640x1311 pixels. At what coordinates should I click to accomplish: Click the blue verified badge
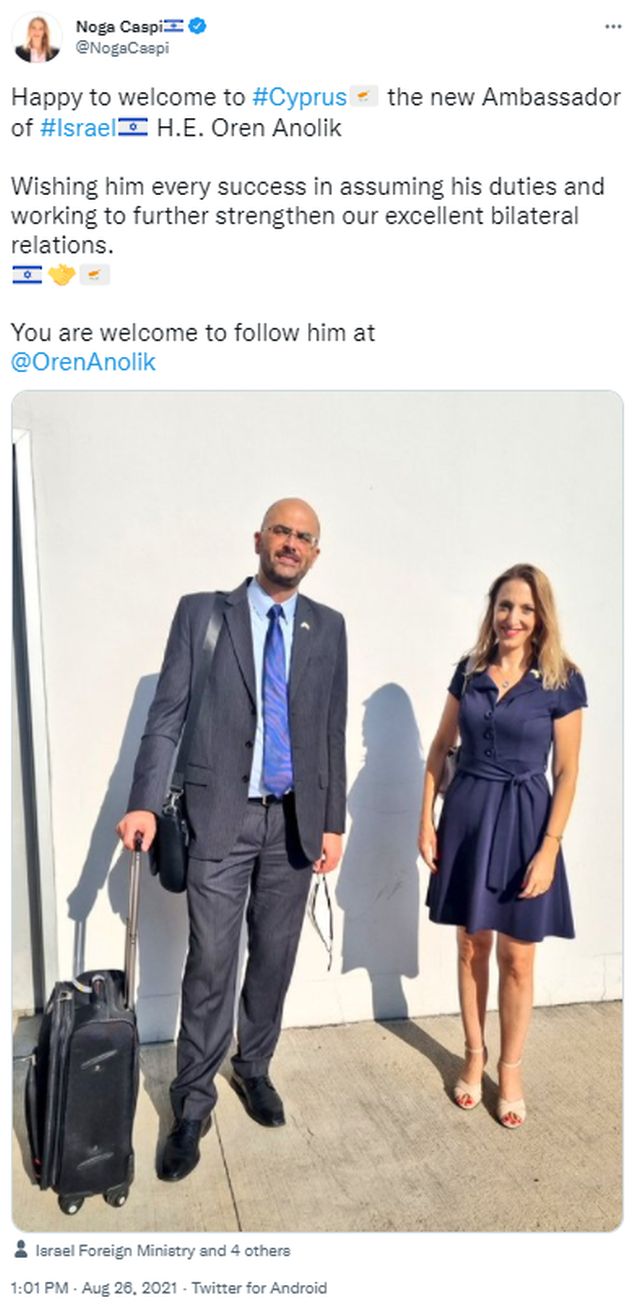coord(198,27)
